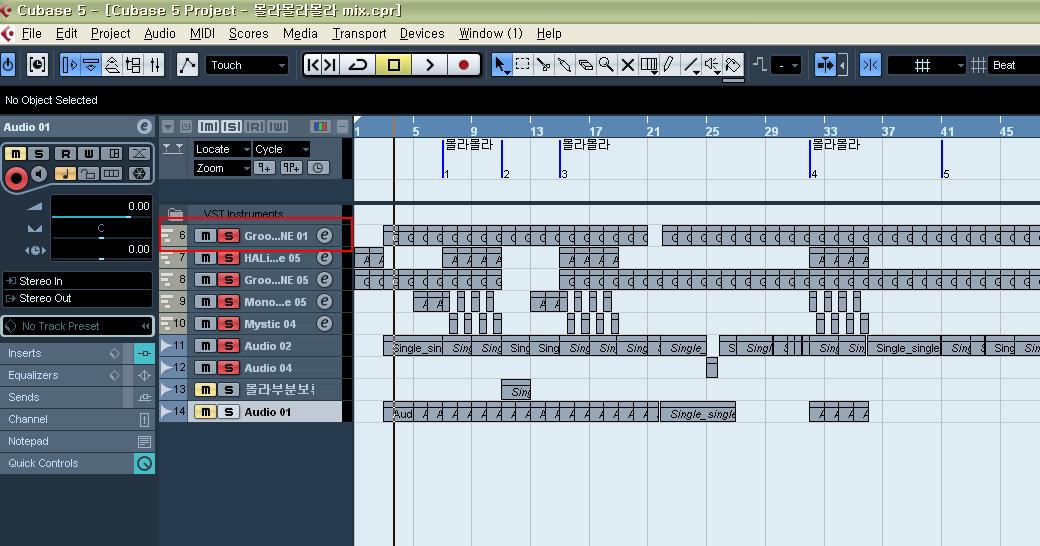The height and width of the screenshot is (546, 1040).
Task: Toggle the Show Event Infoline icon
Action: [x=91, y=65]
